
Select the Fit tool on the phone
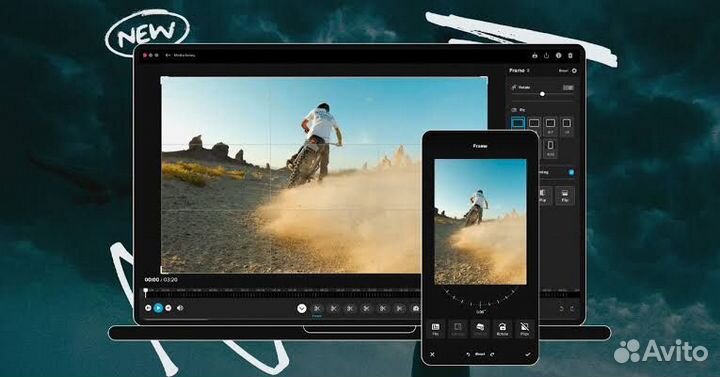435,329
